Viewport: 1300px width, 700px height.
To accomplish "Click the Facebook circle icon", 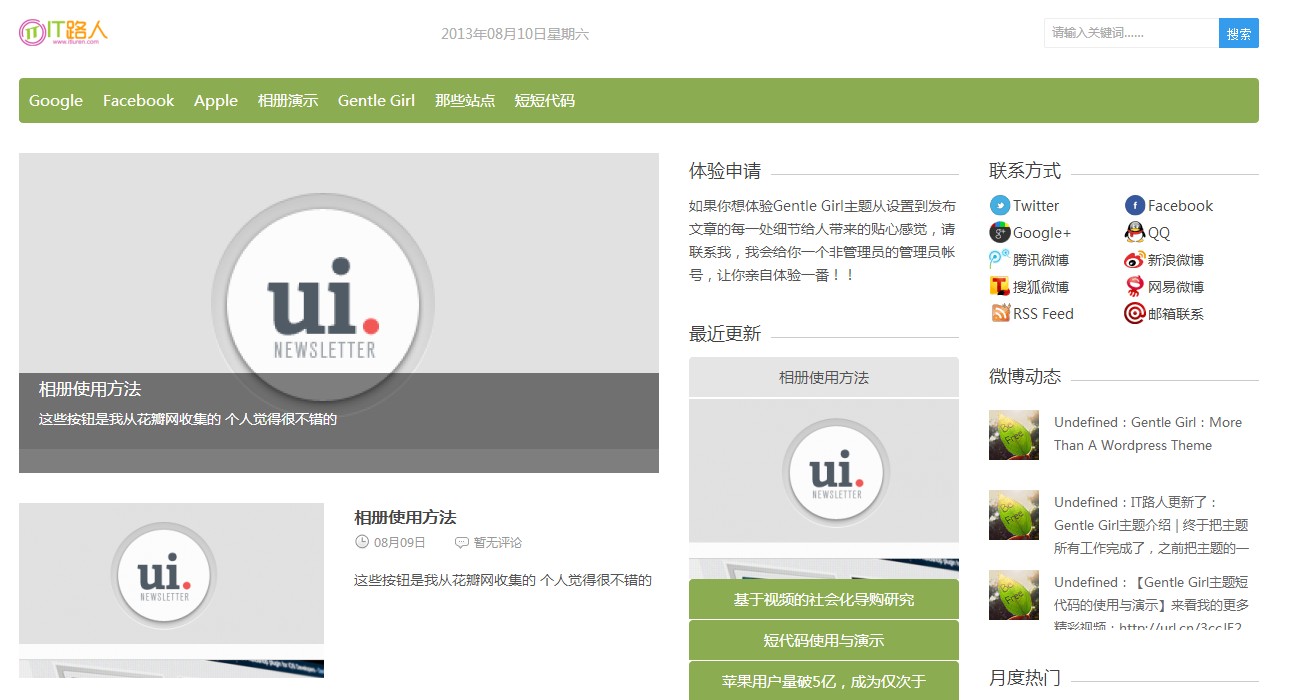I will pyautogui.click(x=1134, y=205).
